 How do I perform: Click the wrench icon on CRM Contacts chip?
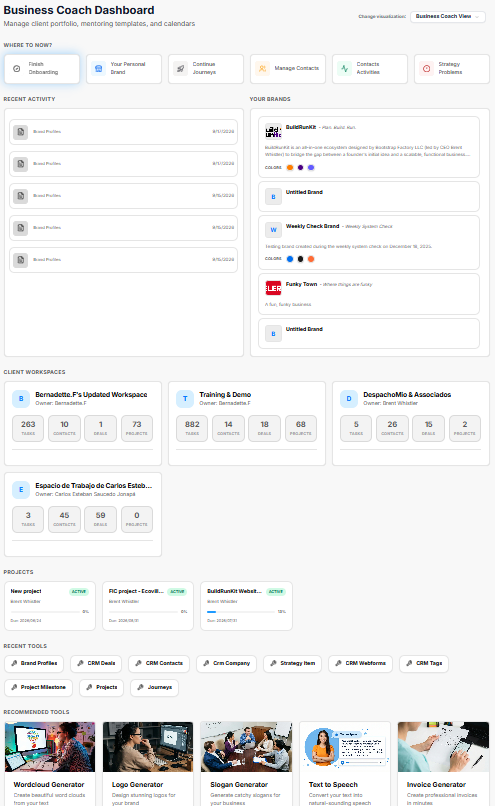139,663
